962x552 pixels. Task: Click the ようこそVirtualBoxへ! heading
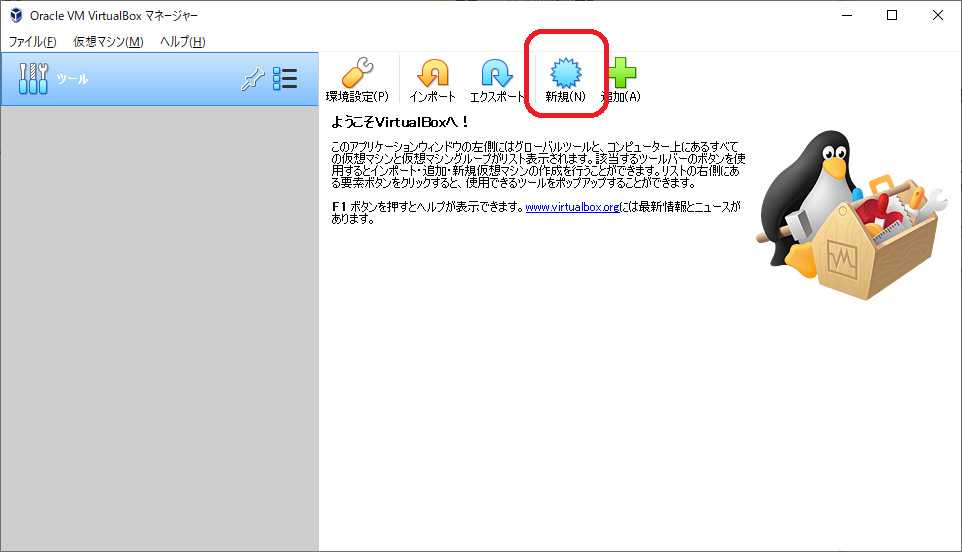coord(399,122)
